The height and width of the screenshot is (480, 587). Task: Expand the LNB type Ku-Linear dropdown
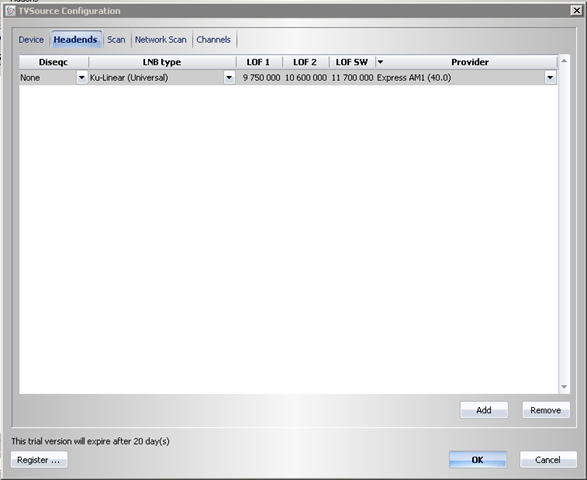click(x=229, y=78)
